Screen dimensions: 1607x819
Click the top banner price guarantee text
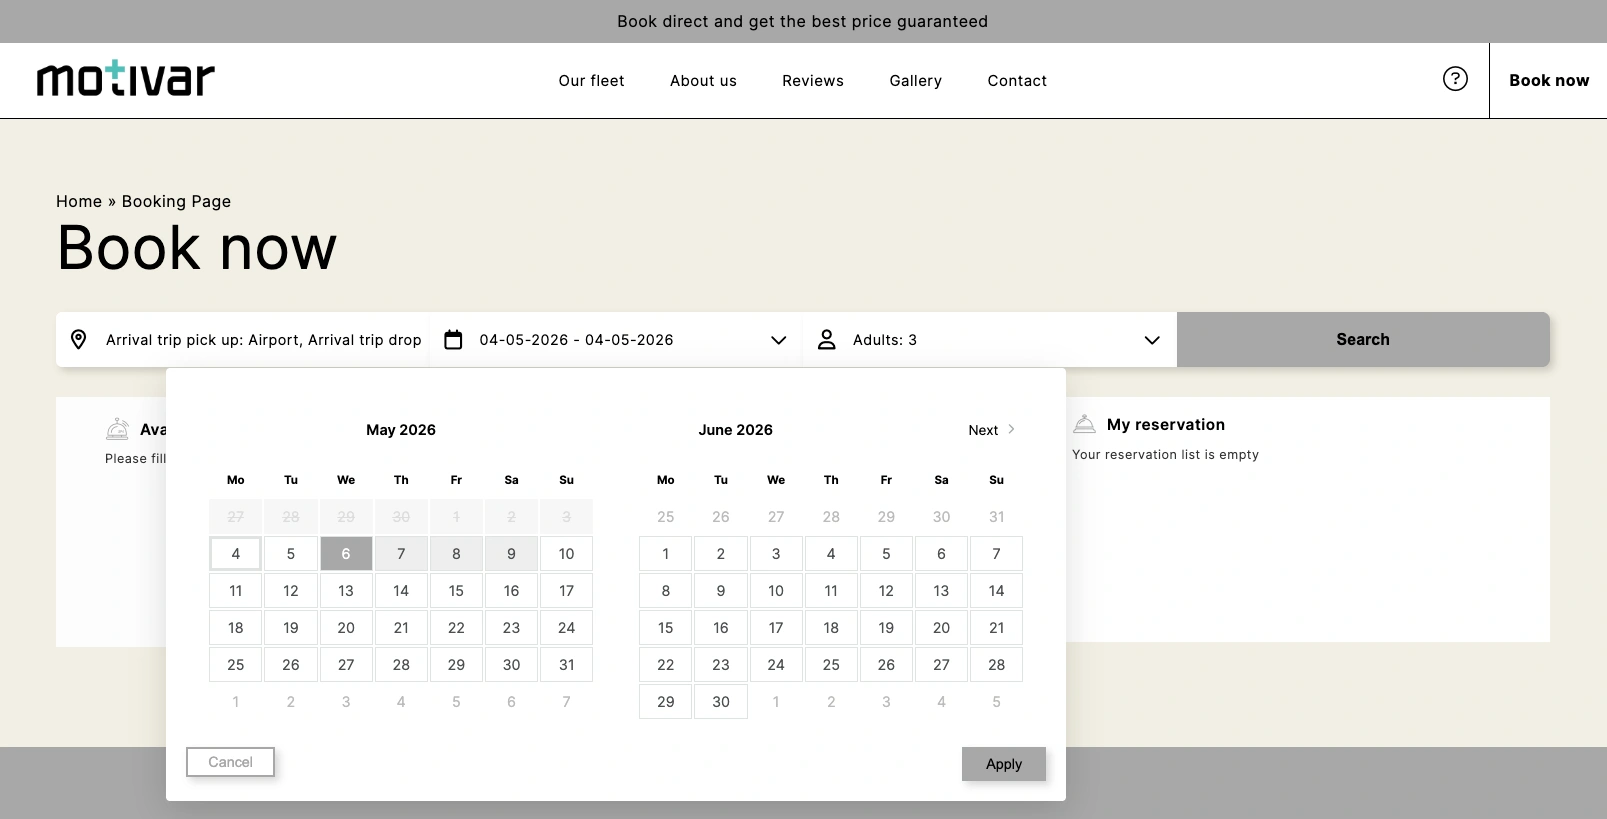(802, 21)
